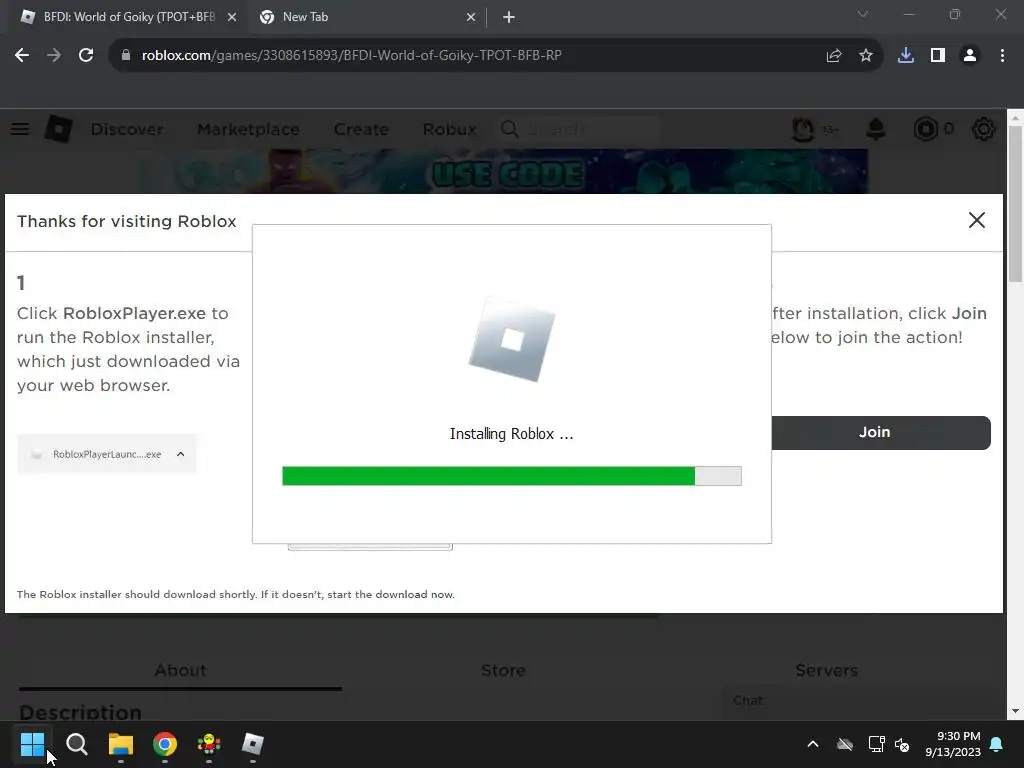Go back with the browser back arrow

coord(22,56)
